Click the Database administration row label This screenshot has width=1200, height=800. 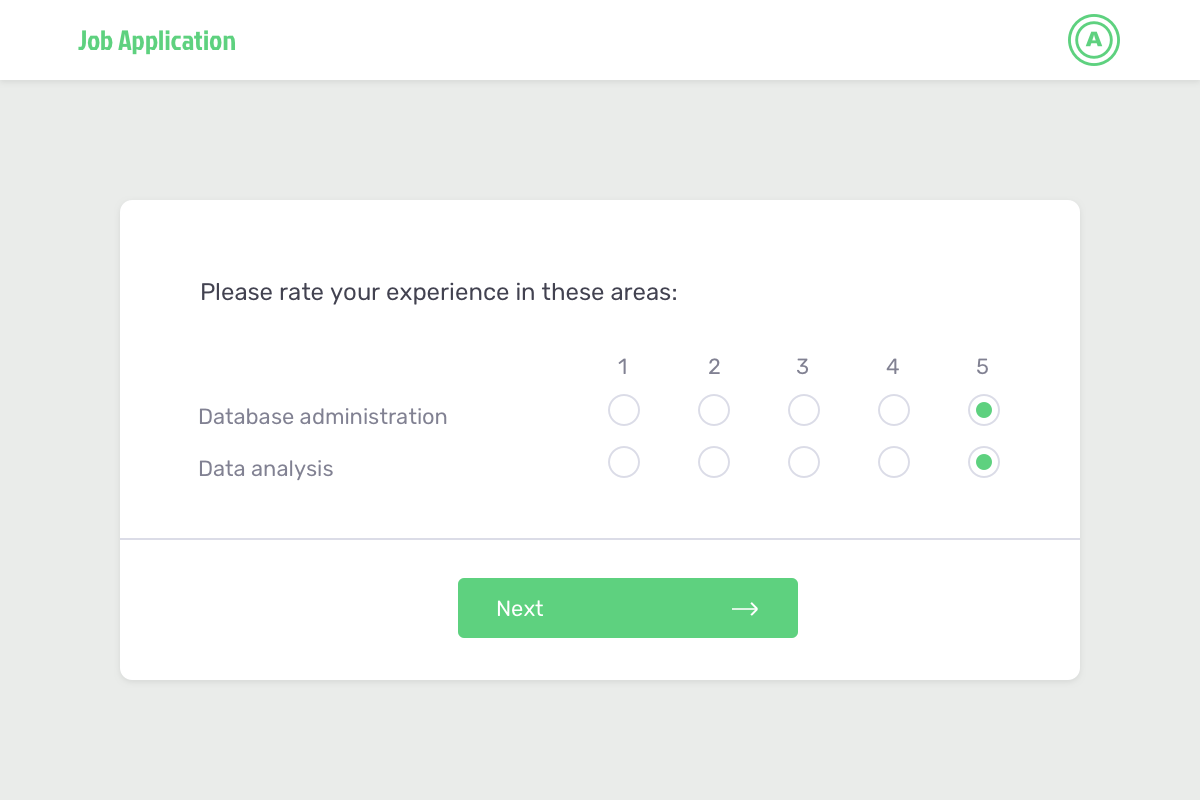(323, 416)
